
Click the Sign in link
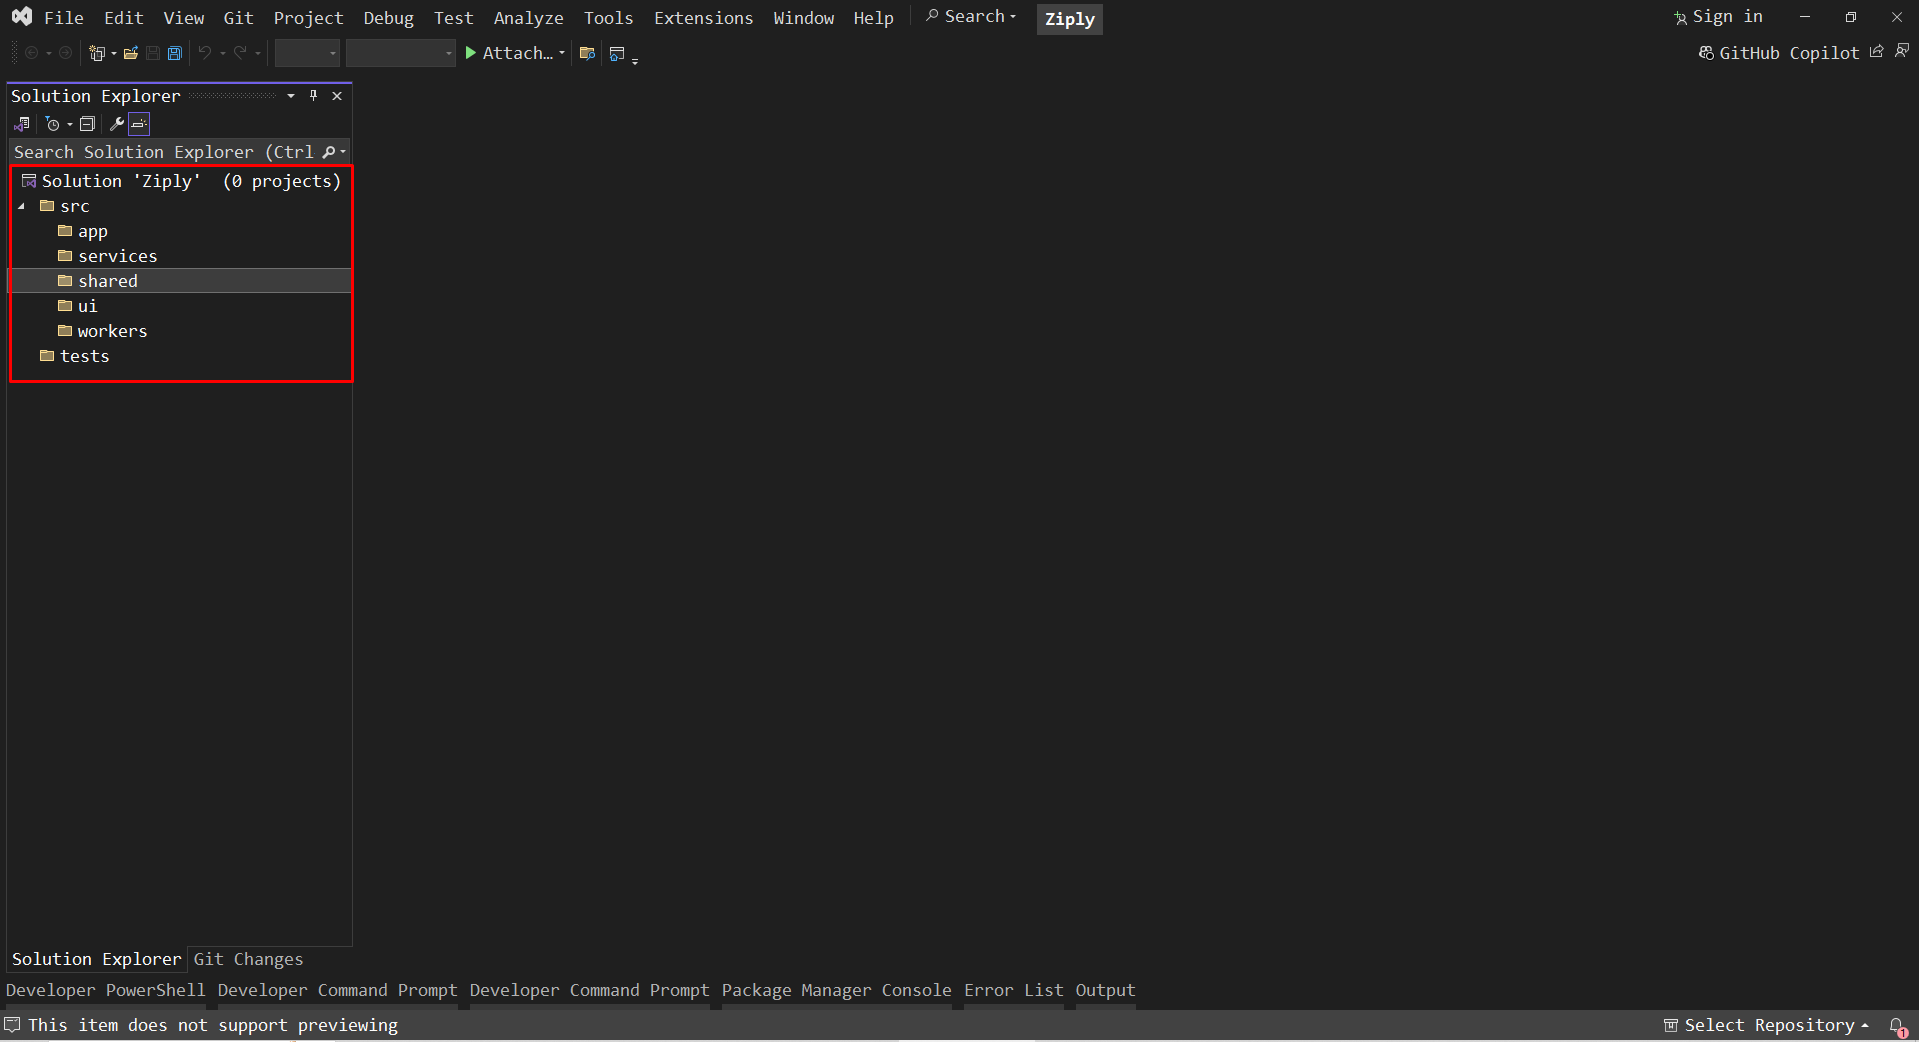coord(1727,17)
